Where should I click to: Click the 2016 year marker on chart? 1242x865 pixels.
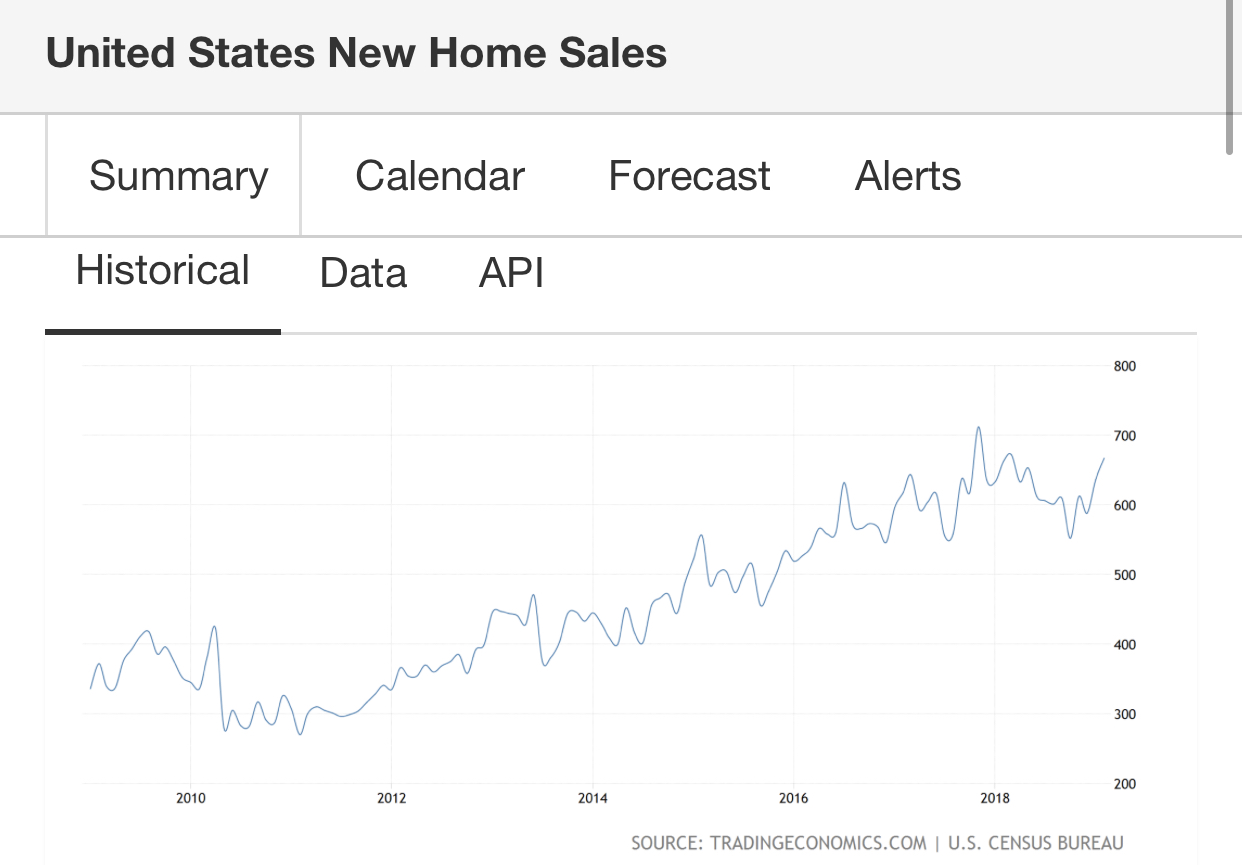(794, 798)
